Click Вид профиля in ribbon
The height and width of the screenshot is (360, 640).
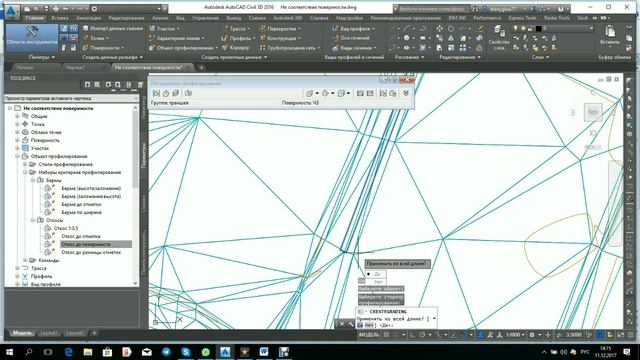point(353,29)
